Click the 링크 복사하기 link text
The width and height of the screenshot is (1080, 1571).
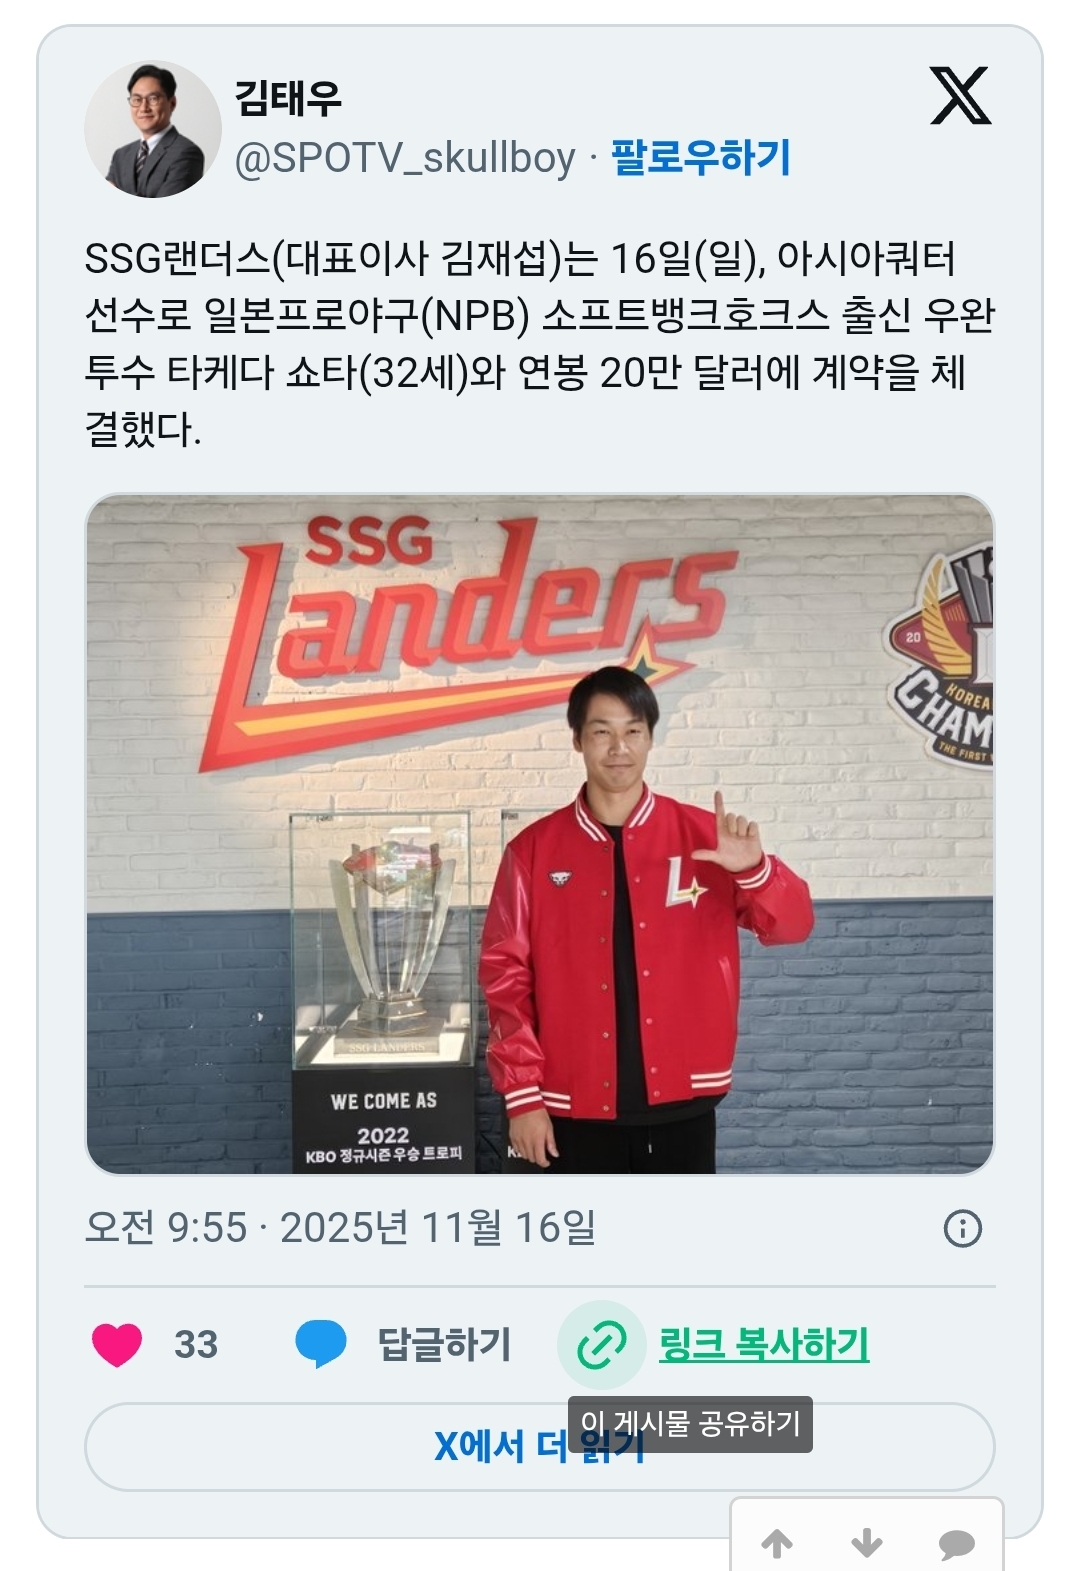point(764,1344)
